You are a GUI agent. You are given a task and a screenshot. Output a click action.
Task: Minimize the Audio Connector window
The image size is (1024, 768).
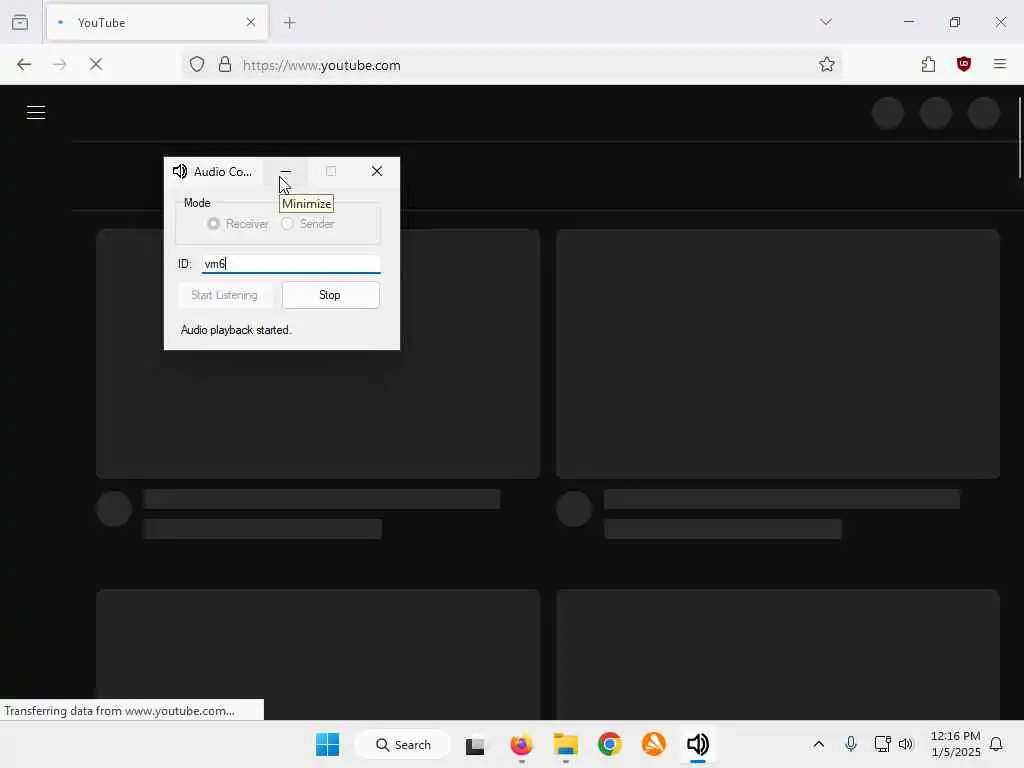point(285,171)
